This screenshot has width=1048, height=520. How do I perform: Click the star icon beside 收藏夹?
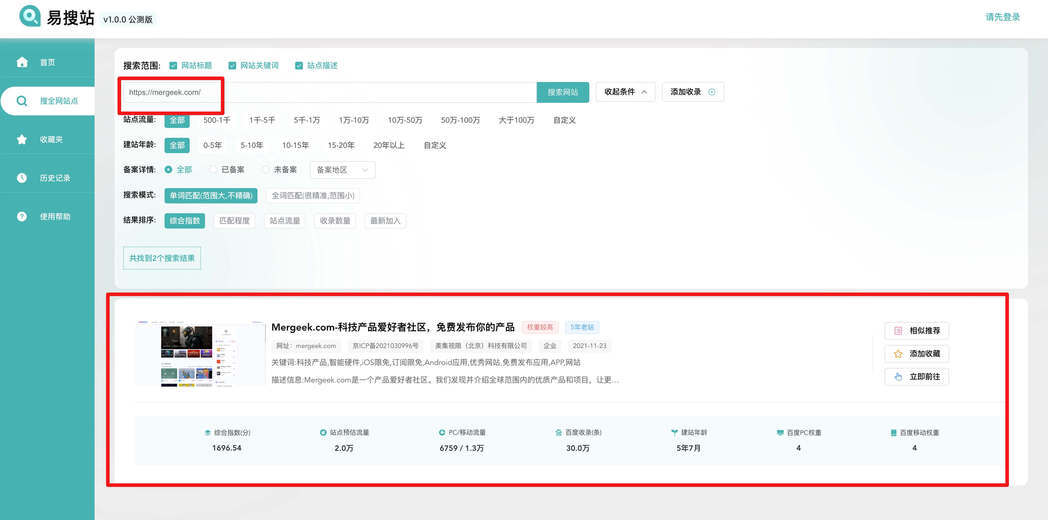click(x=22, y=139)
